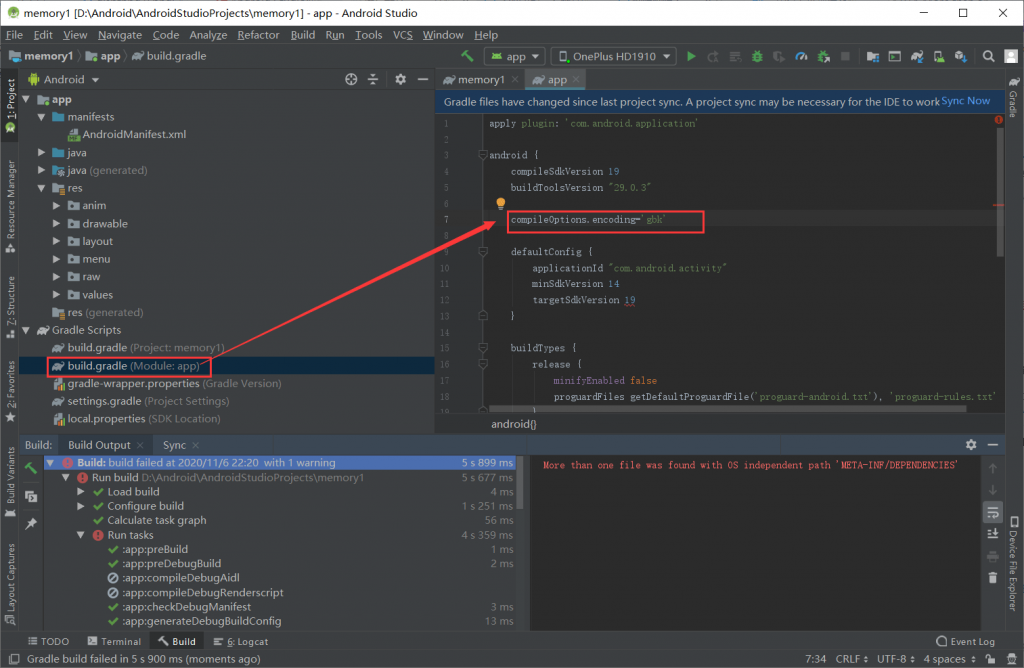This screenshot has height=668, width=1024.
Task: Open the File menu
Action: [x=14, y=35]
